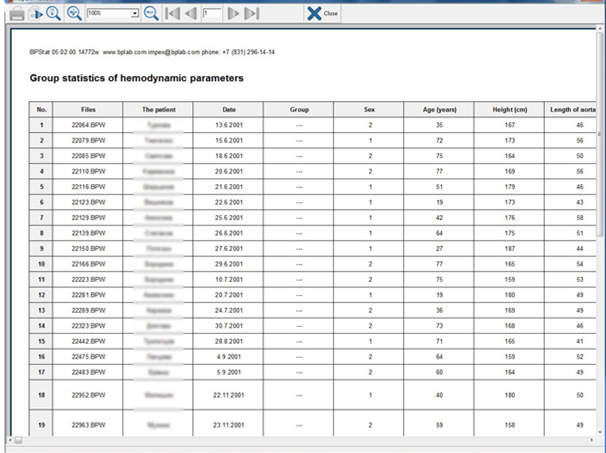The width and height of the screenshot is (606, 453).
Task: Click the Date column header
Action: pyautogui.click(x=228, y=109)
